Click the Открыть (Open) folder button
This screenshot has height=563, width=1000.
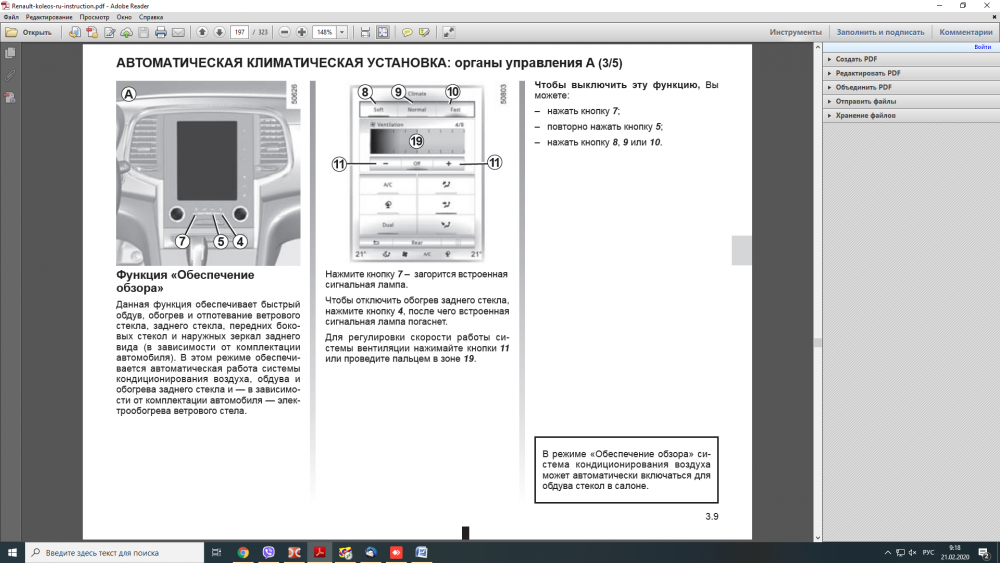(29, 32)
